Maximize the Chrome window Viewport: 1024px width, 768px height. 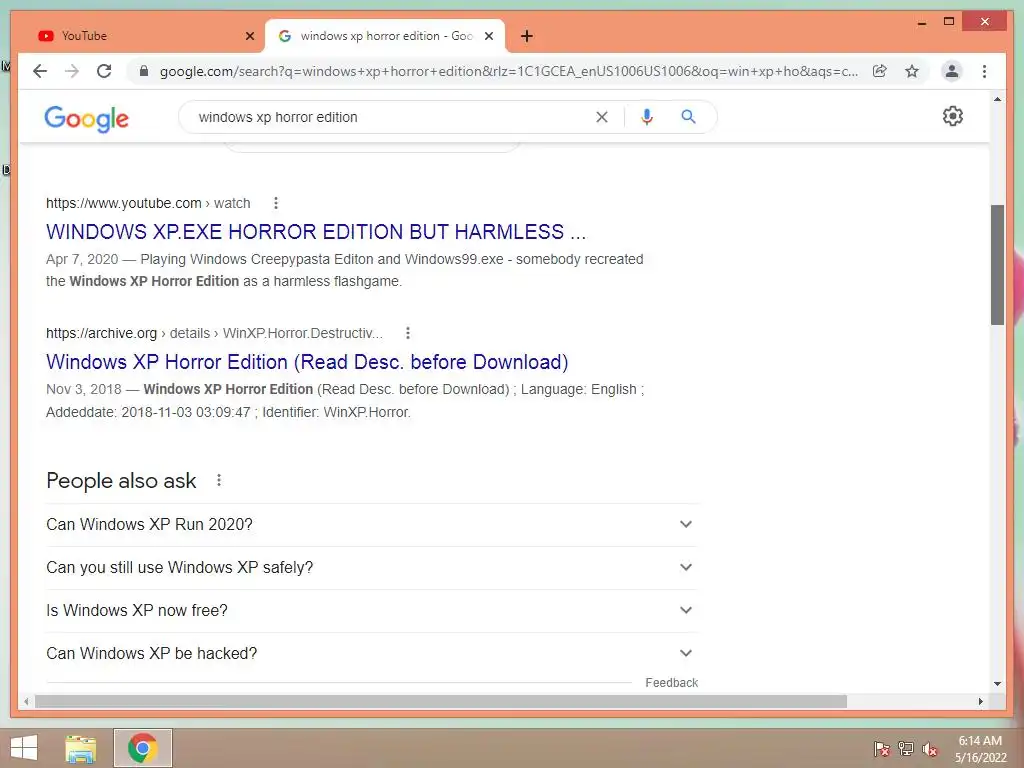coord(949,22)
